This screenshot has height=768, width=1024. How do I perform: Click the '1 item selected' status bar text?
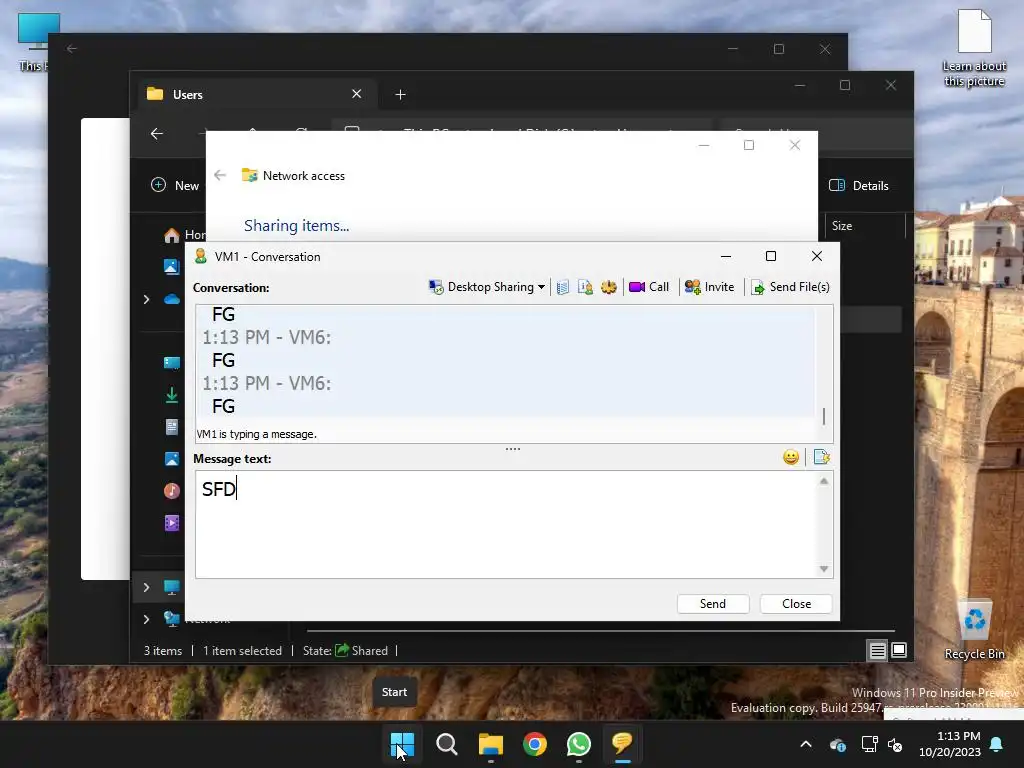242,651
